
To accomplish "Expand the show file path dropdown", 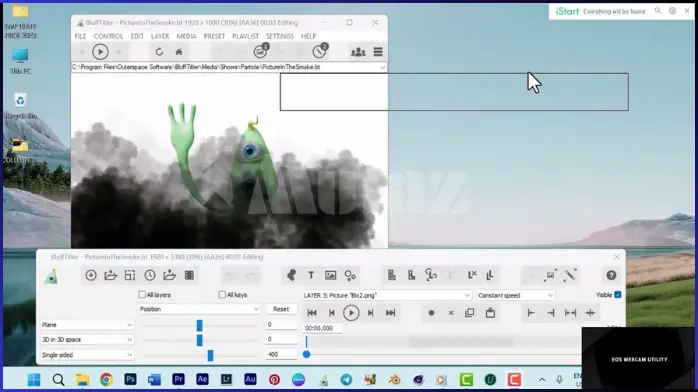I will coord(382,67).
